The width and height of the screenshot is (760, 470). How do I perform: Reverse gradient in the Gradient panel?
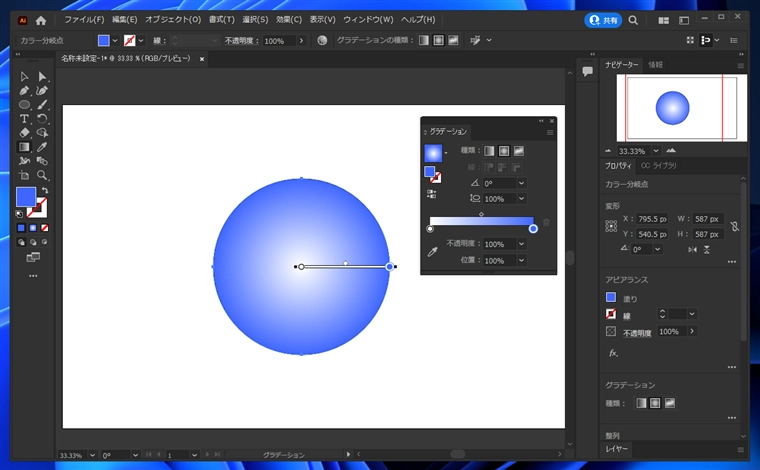pyautogui.click(x=431, y=194)
